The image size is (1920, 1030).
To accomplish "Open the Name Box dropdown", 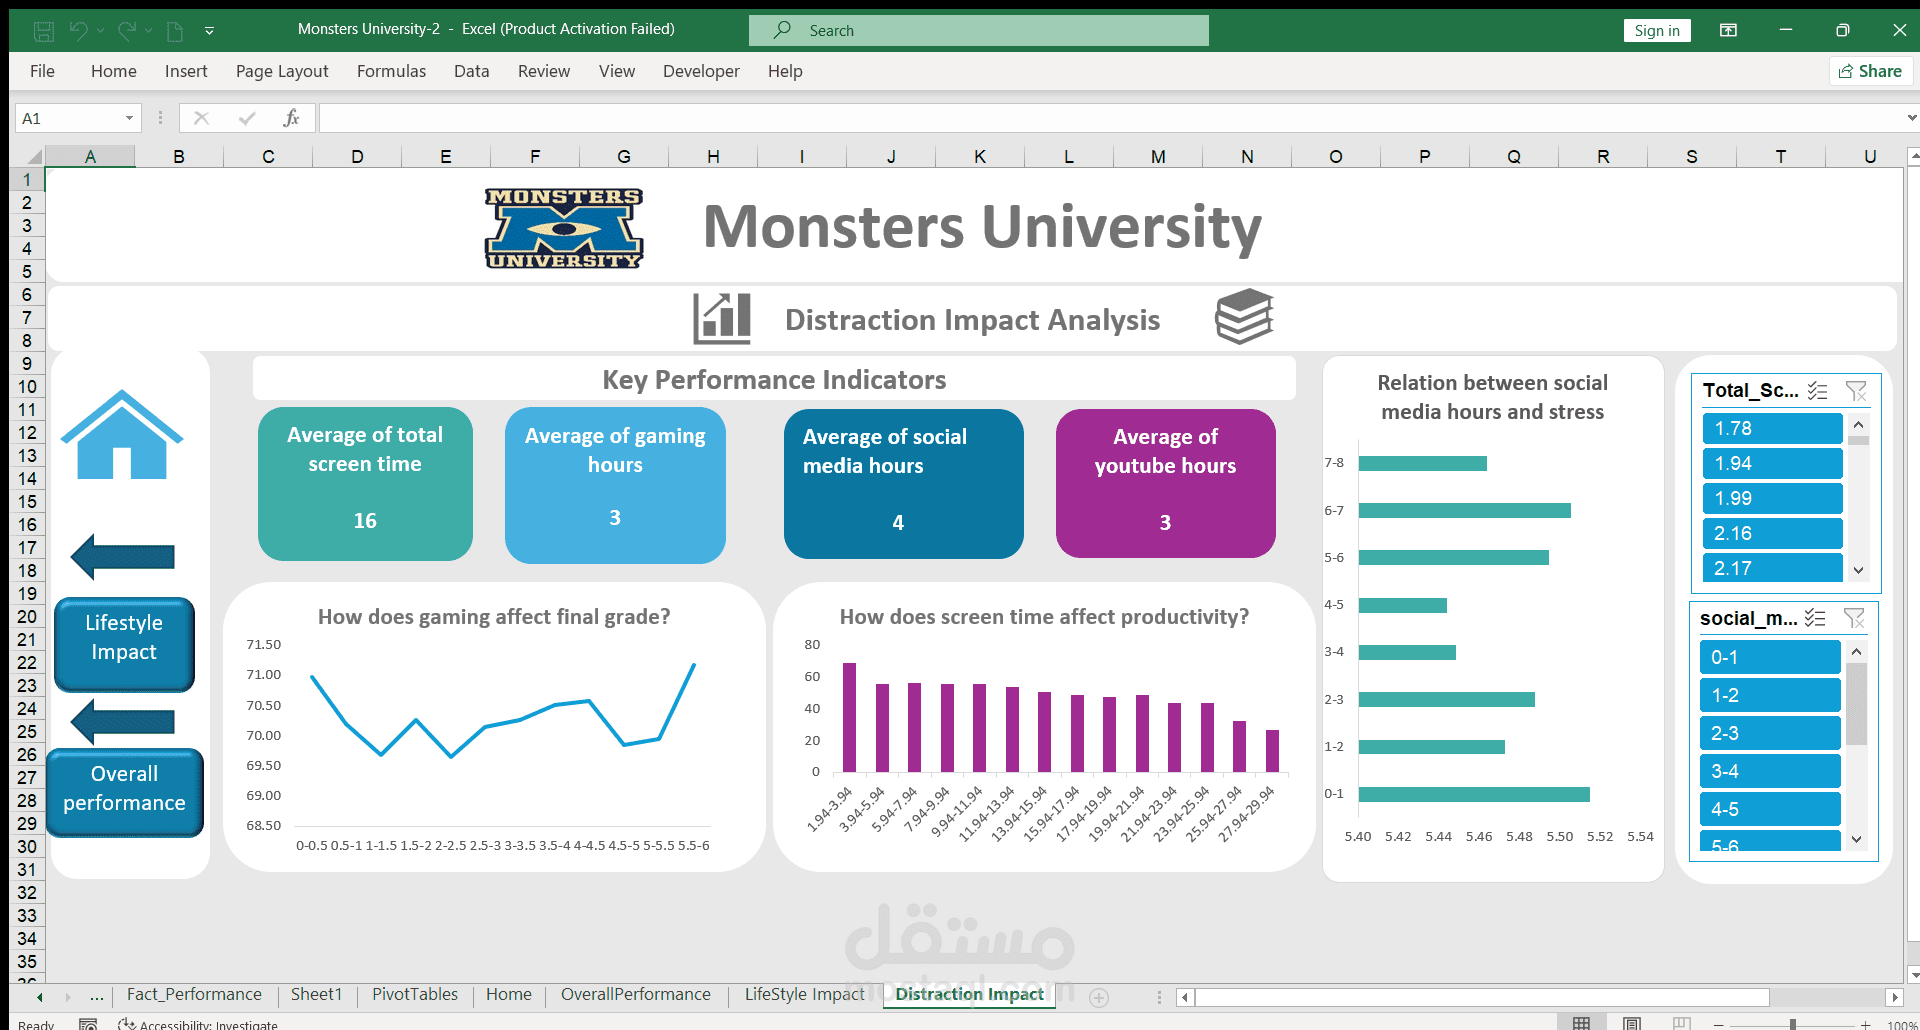I will [129, 118].
